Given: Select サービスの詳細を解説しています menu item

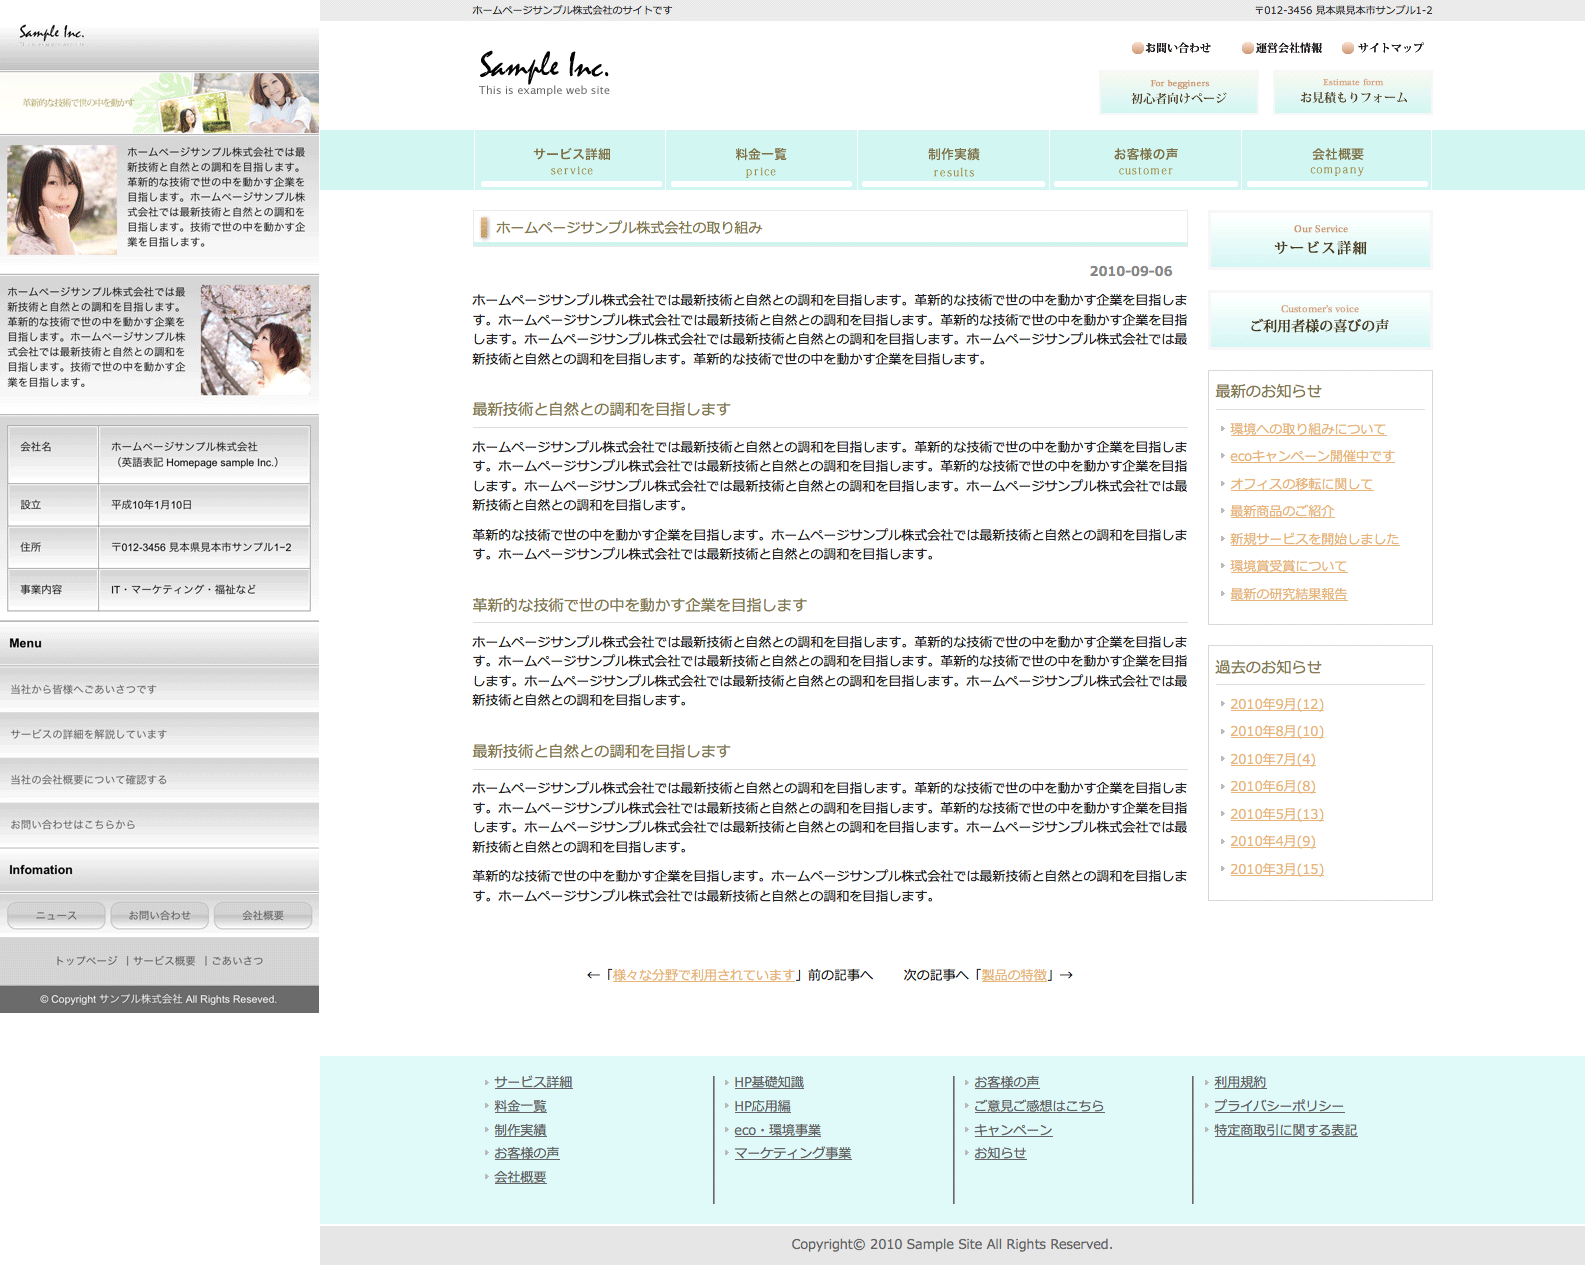Looking at the screenshot, I should click(89, 734).
